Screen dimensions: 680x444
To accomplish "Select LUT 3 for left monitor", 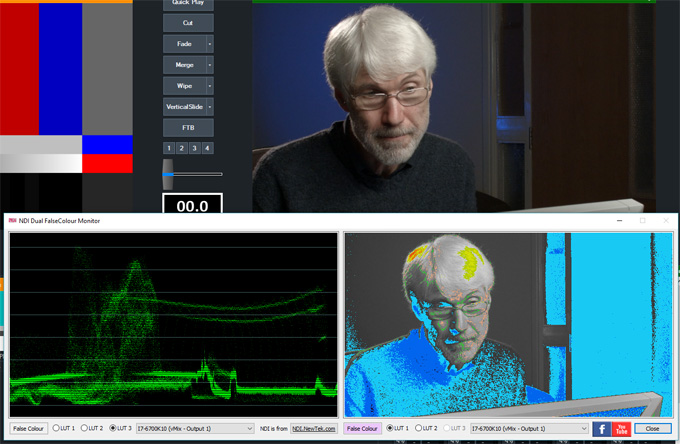I will click(x=121, y=428).
